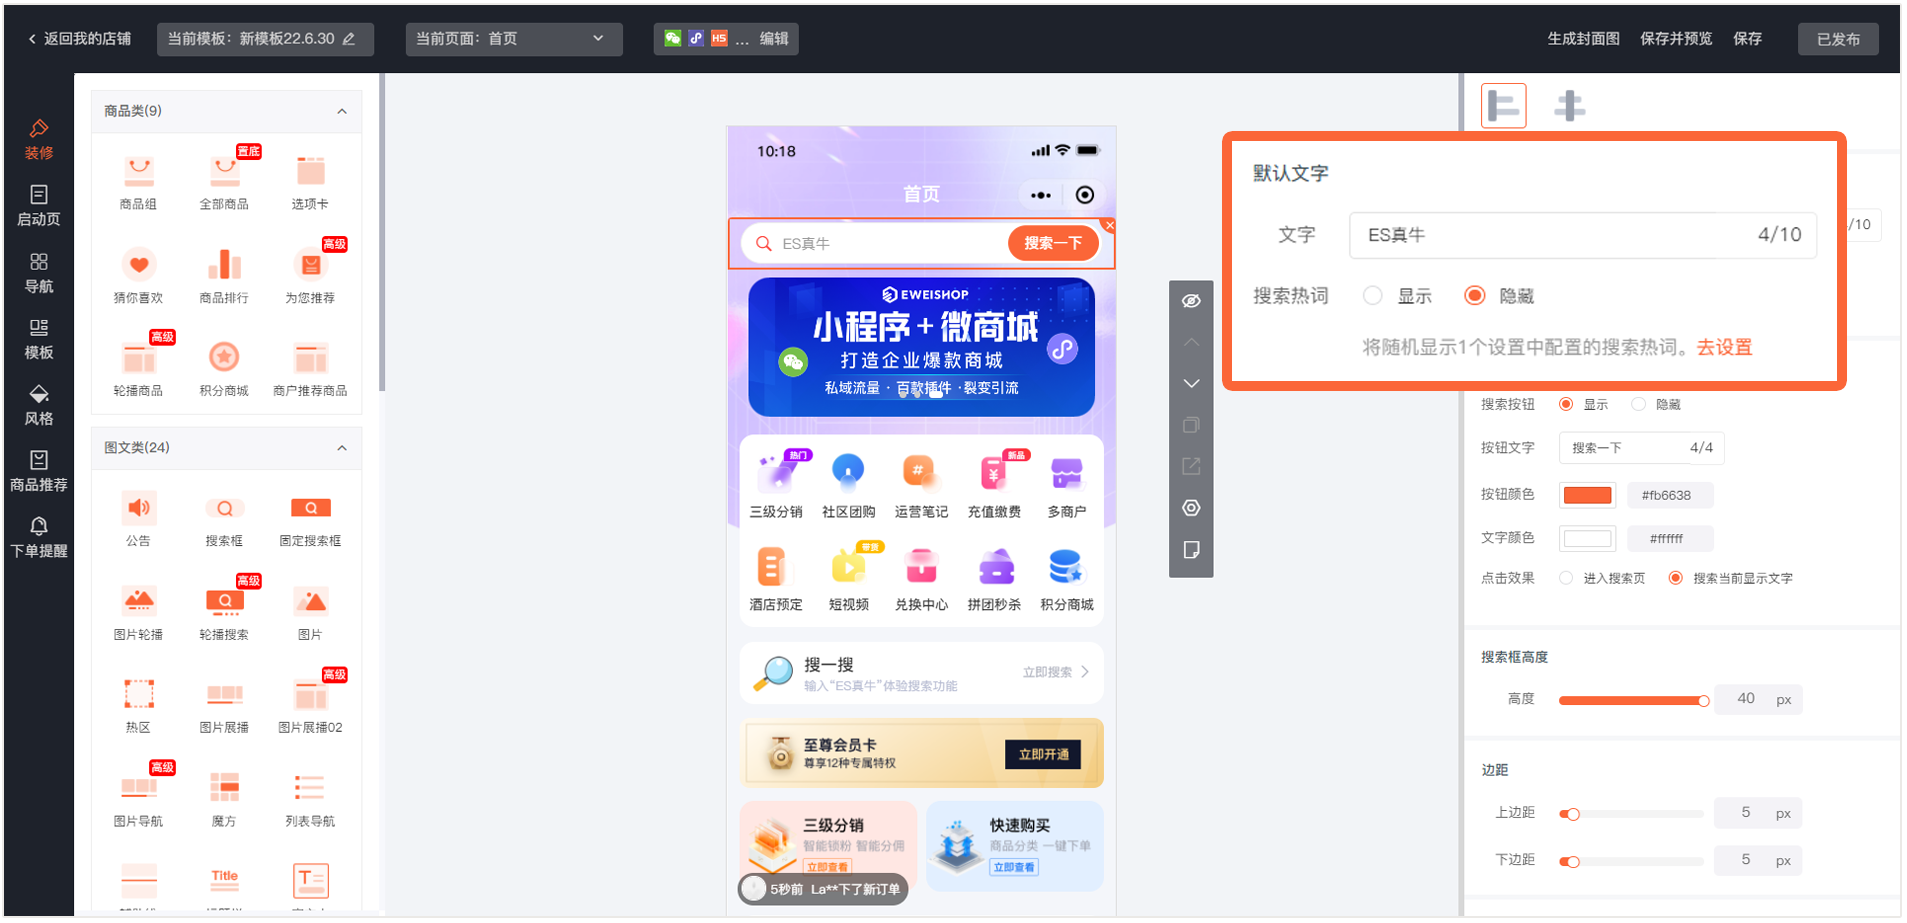Collapse the 图文类(24) section

coord(342,448)
